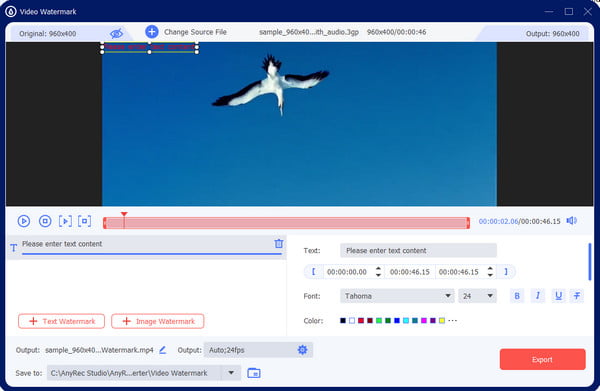Maximize the Video Watermark window
The image size is (600, 391).
(x=569, y=11)
